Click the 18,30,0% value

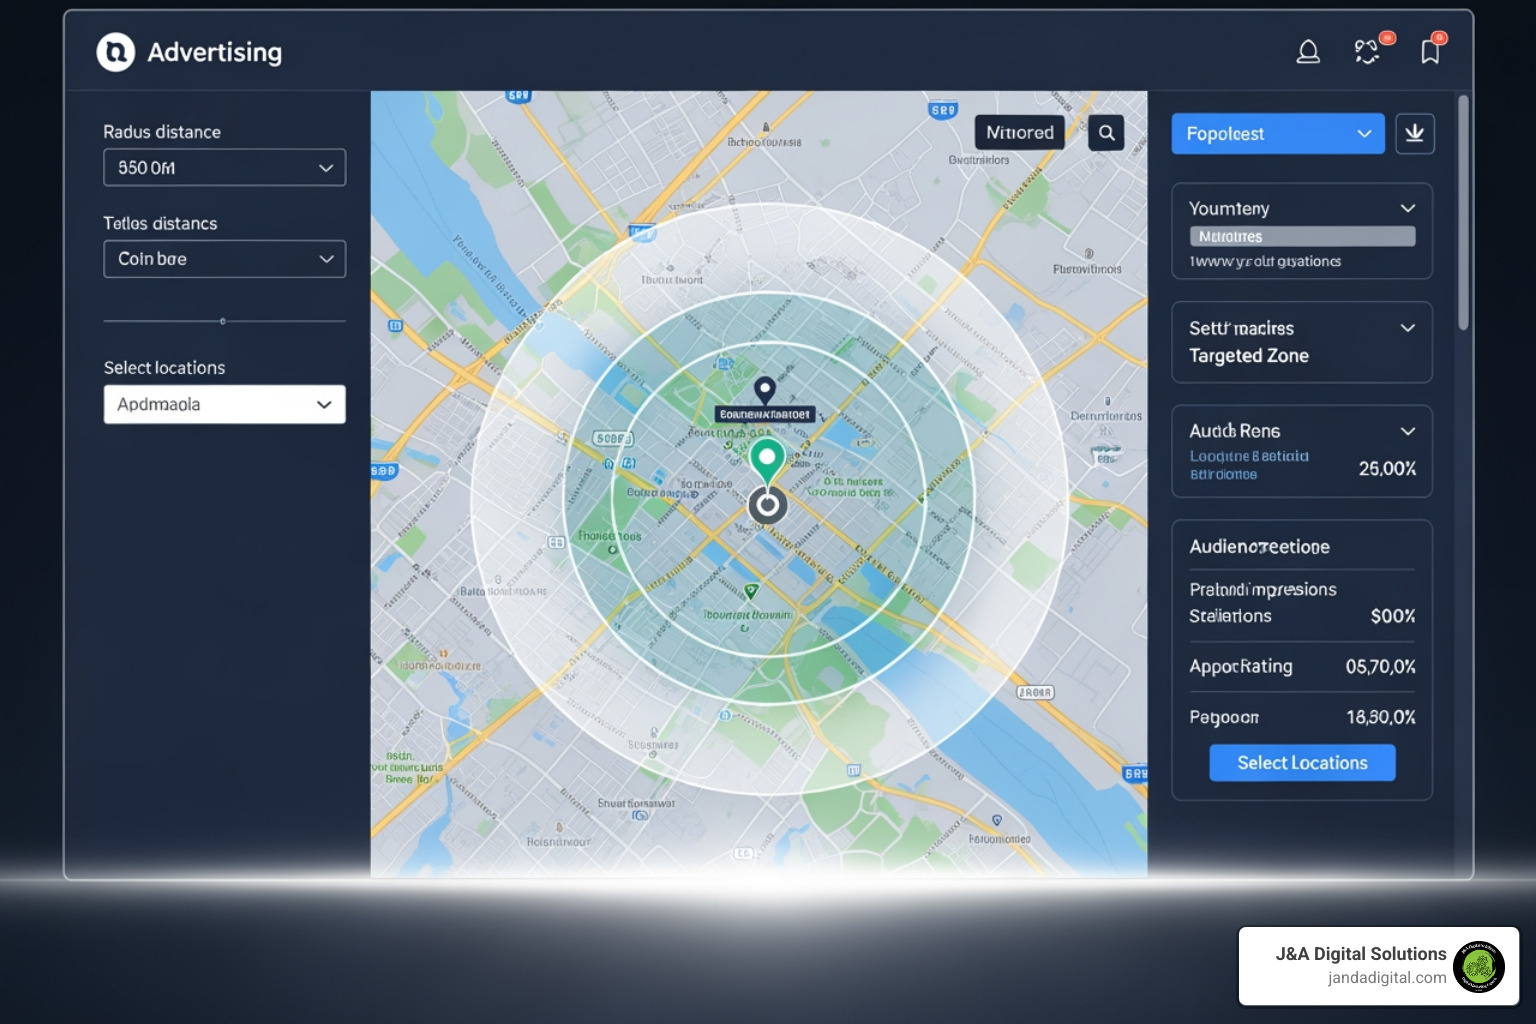[x=1381, y=717]
